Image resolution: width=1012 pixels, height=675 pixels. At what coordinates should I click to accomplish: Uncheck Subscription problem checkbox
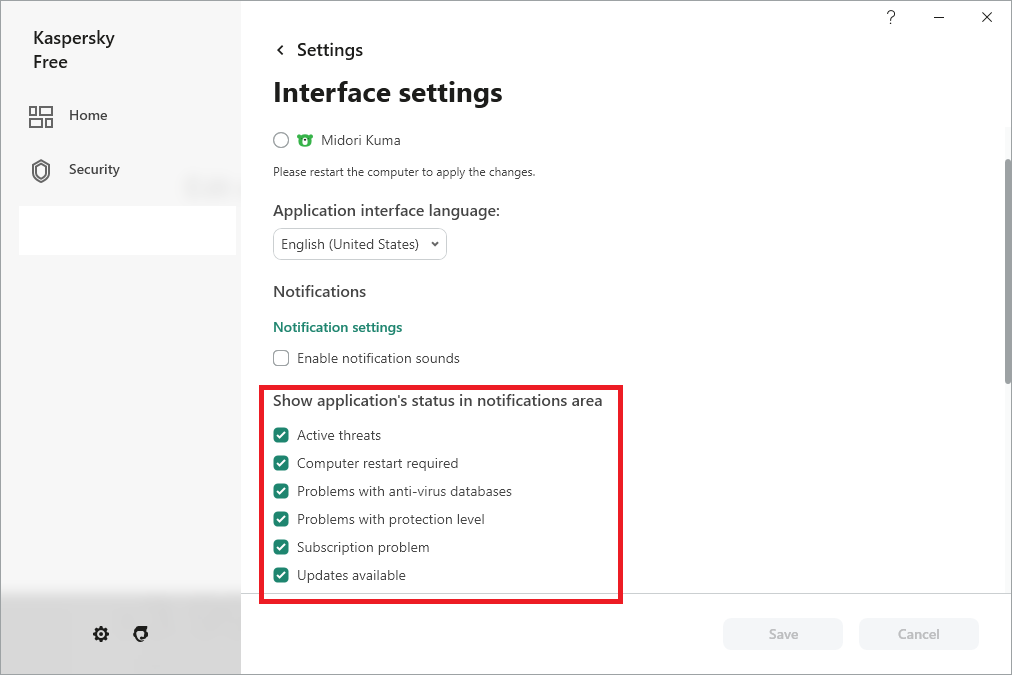[x=281, y=547]
